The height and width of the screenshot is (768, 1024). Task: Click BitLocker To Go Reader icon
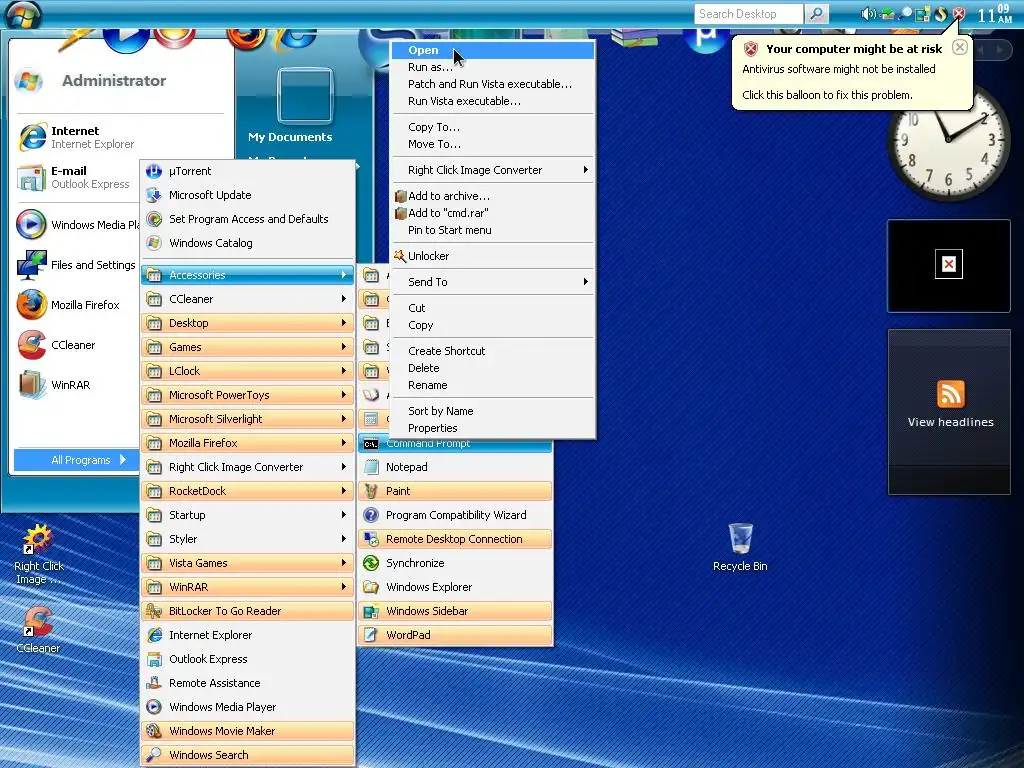(153, 611)
